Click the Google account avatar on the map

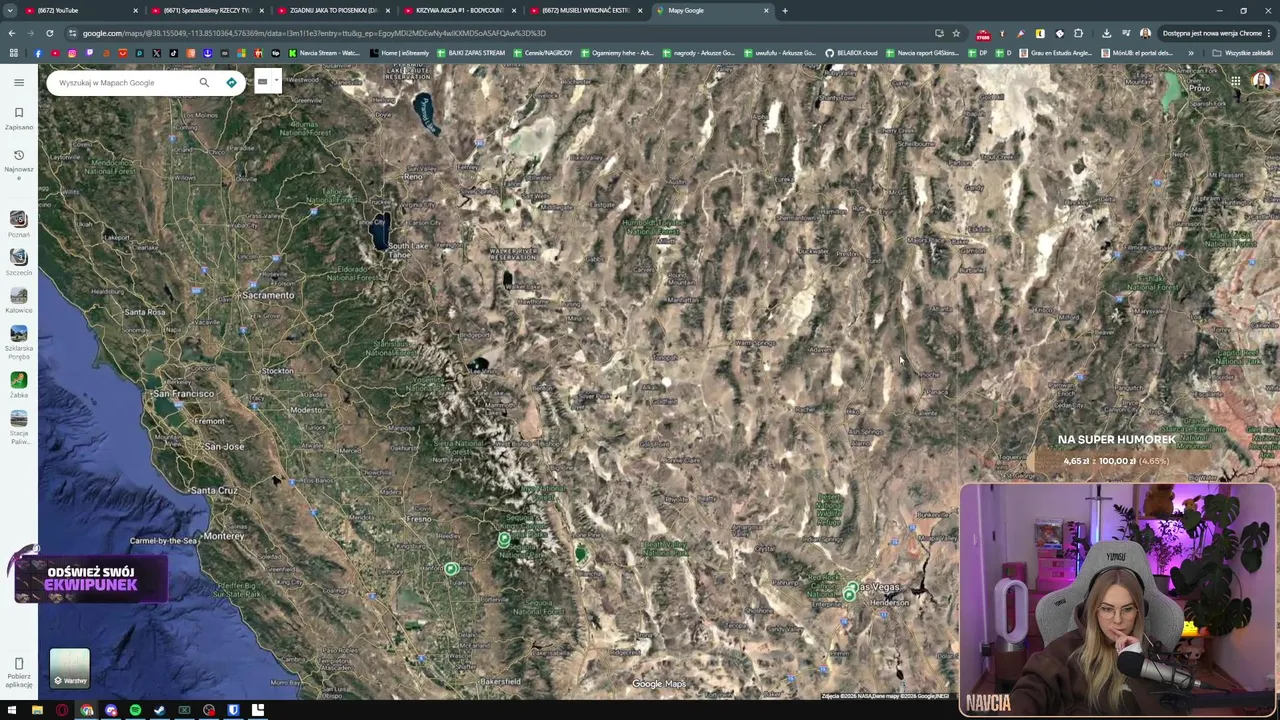tap(1261, 81)
